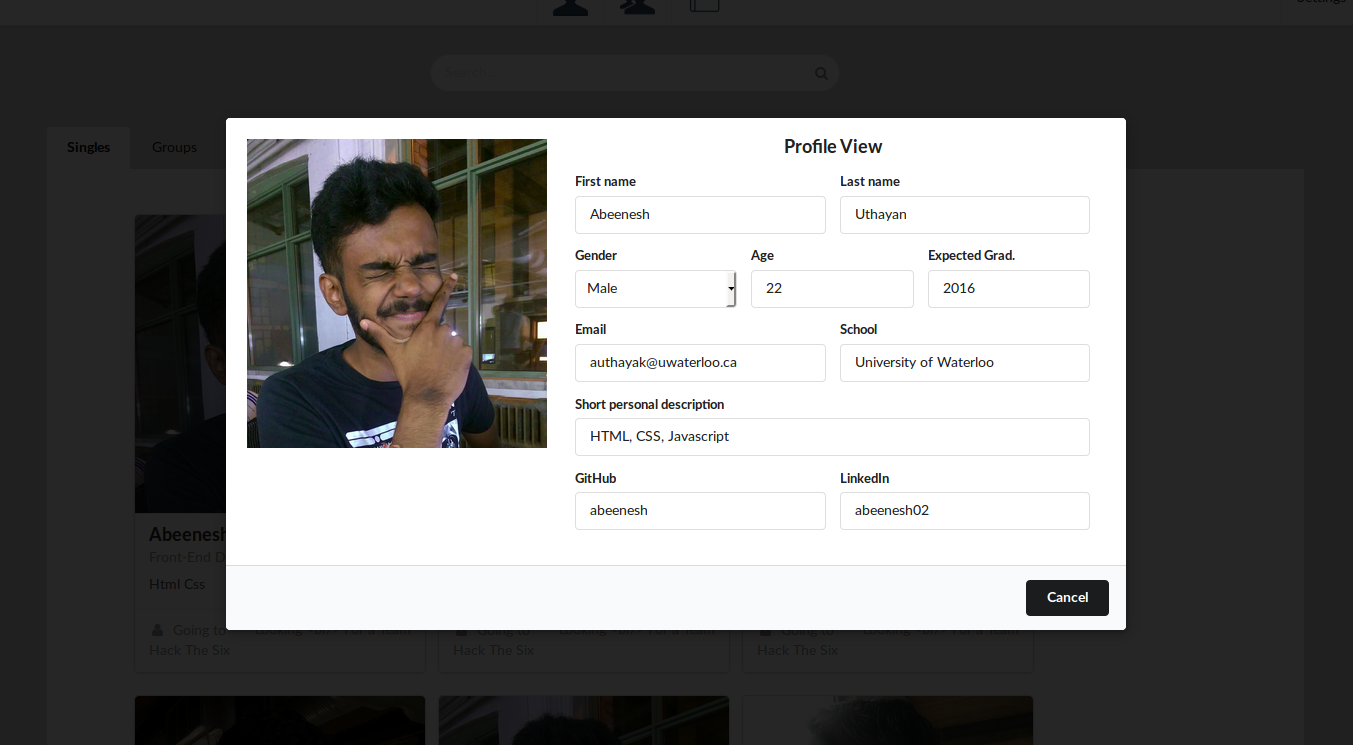
Task: Switch to the Singles tab
Action: point(88,147)
